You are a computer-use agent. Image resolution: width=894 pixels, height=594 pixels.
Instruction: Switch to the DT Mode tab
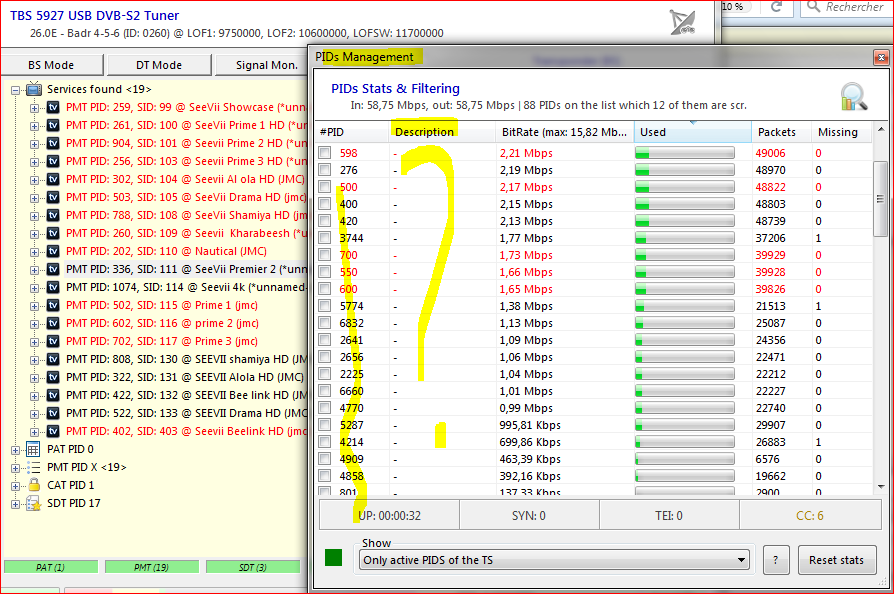(159, 65)
